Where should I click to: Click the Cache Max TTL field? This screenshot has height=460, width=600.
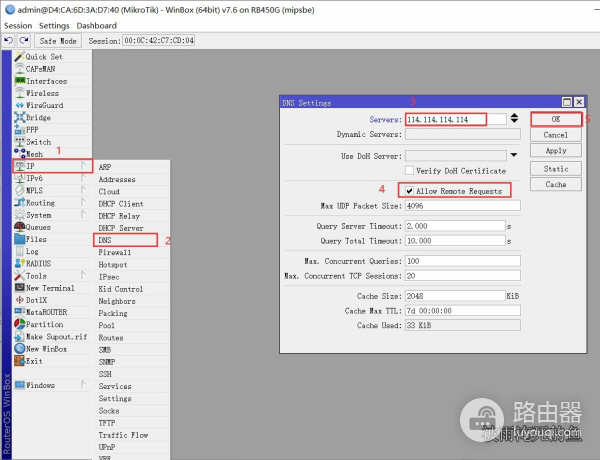[463, 310]
